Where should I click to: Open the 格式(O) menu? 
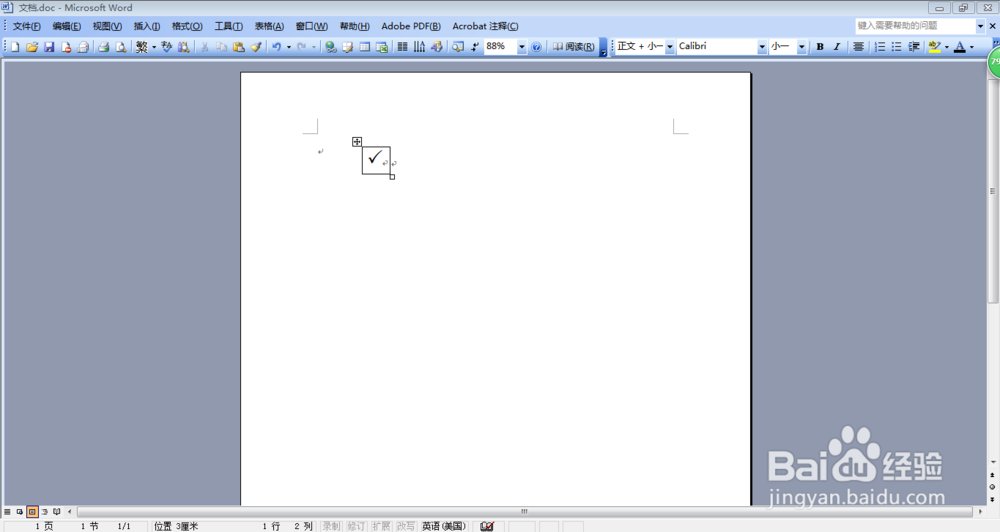tap(188, 26)
